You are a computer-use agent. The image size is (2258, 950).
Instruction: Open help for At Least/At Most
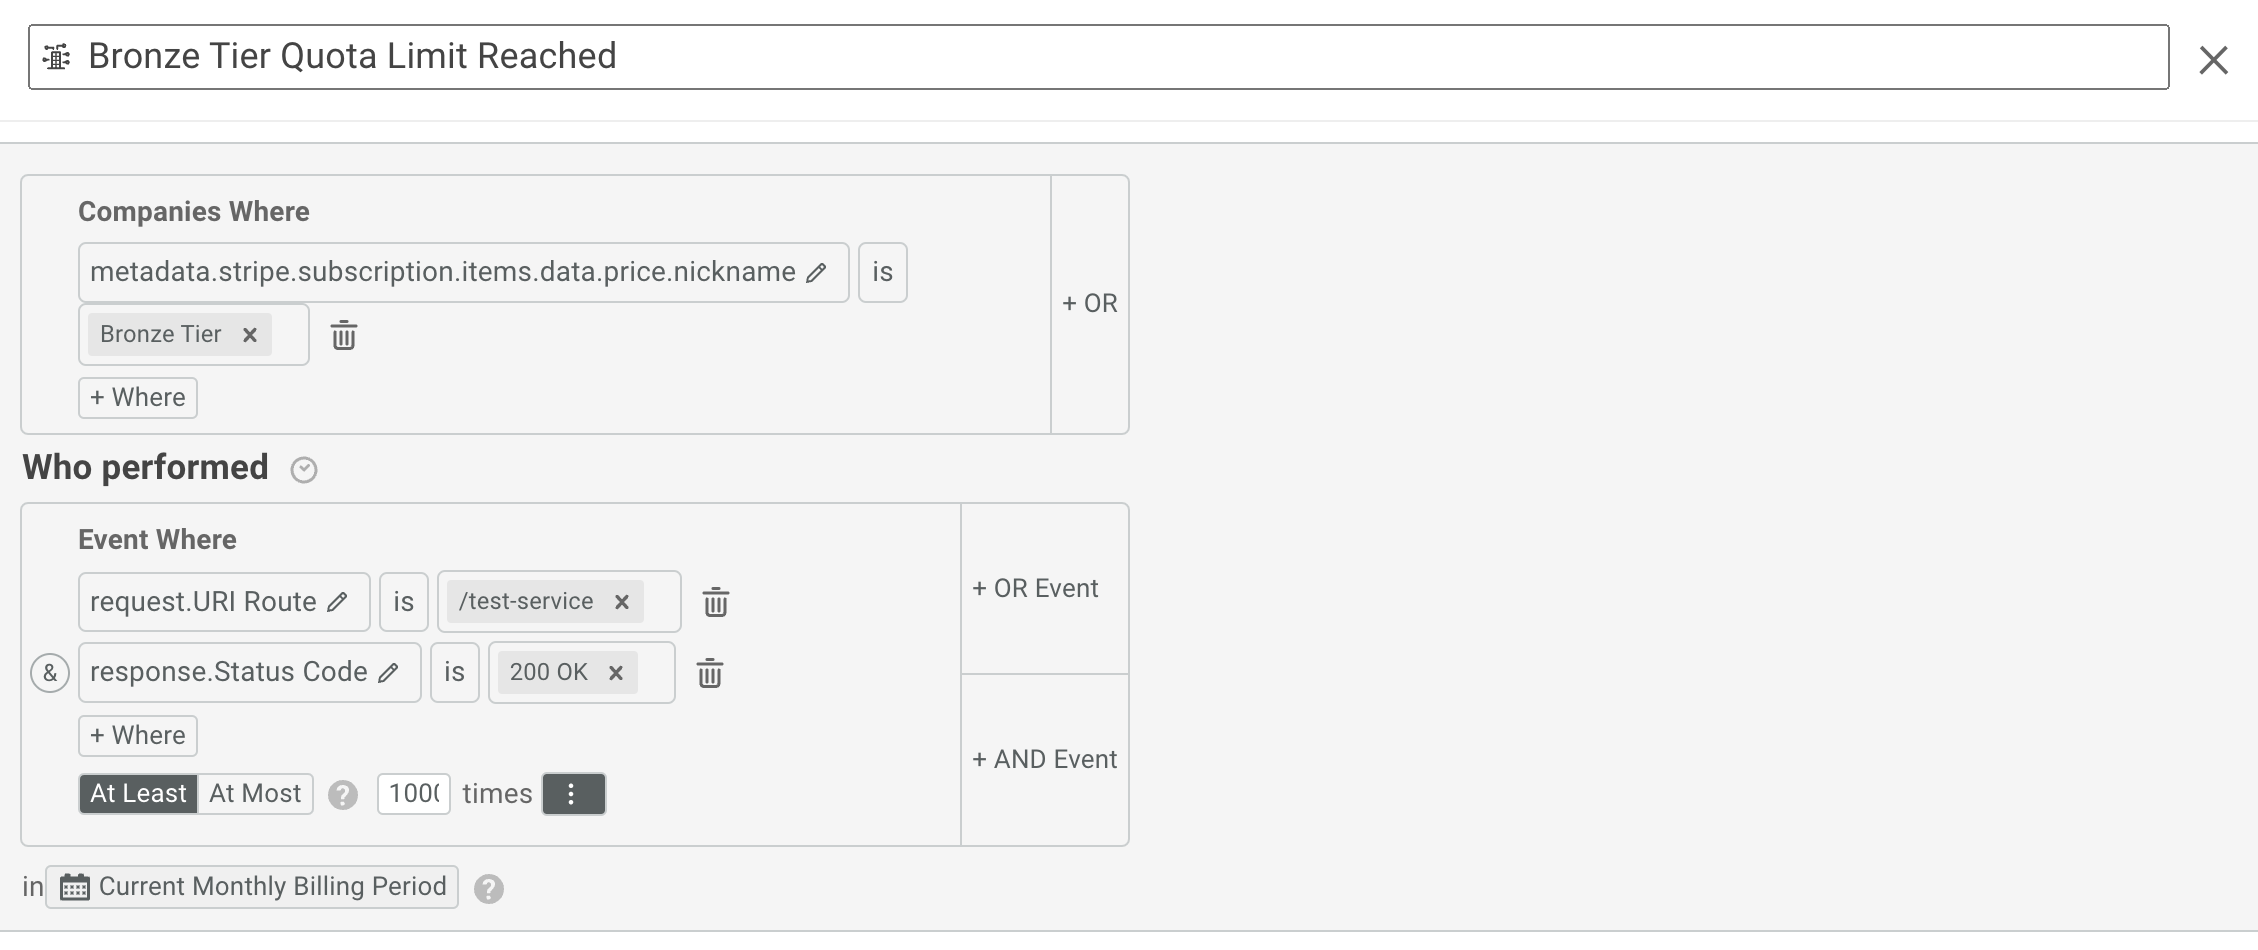[x=343, y=795]
